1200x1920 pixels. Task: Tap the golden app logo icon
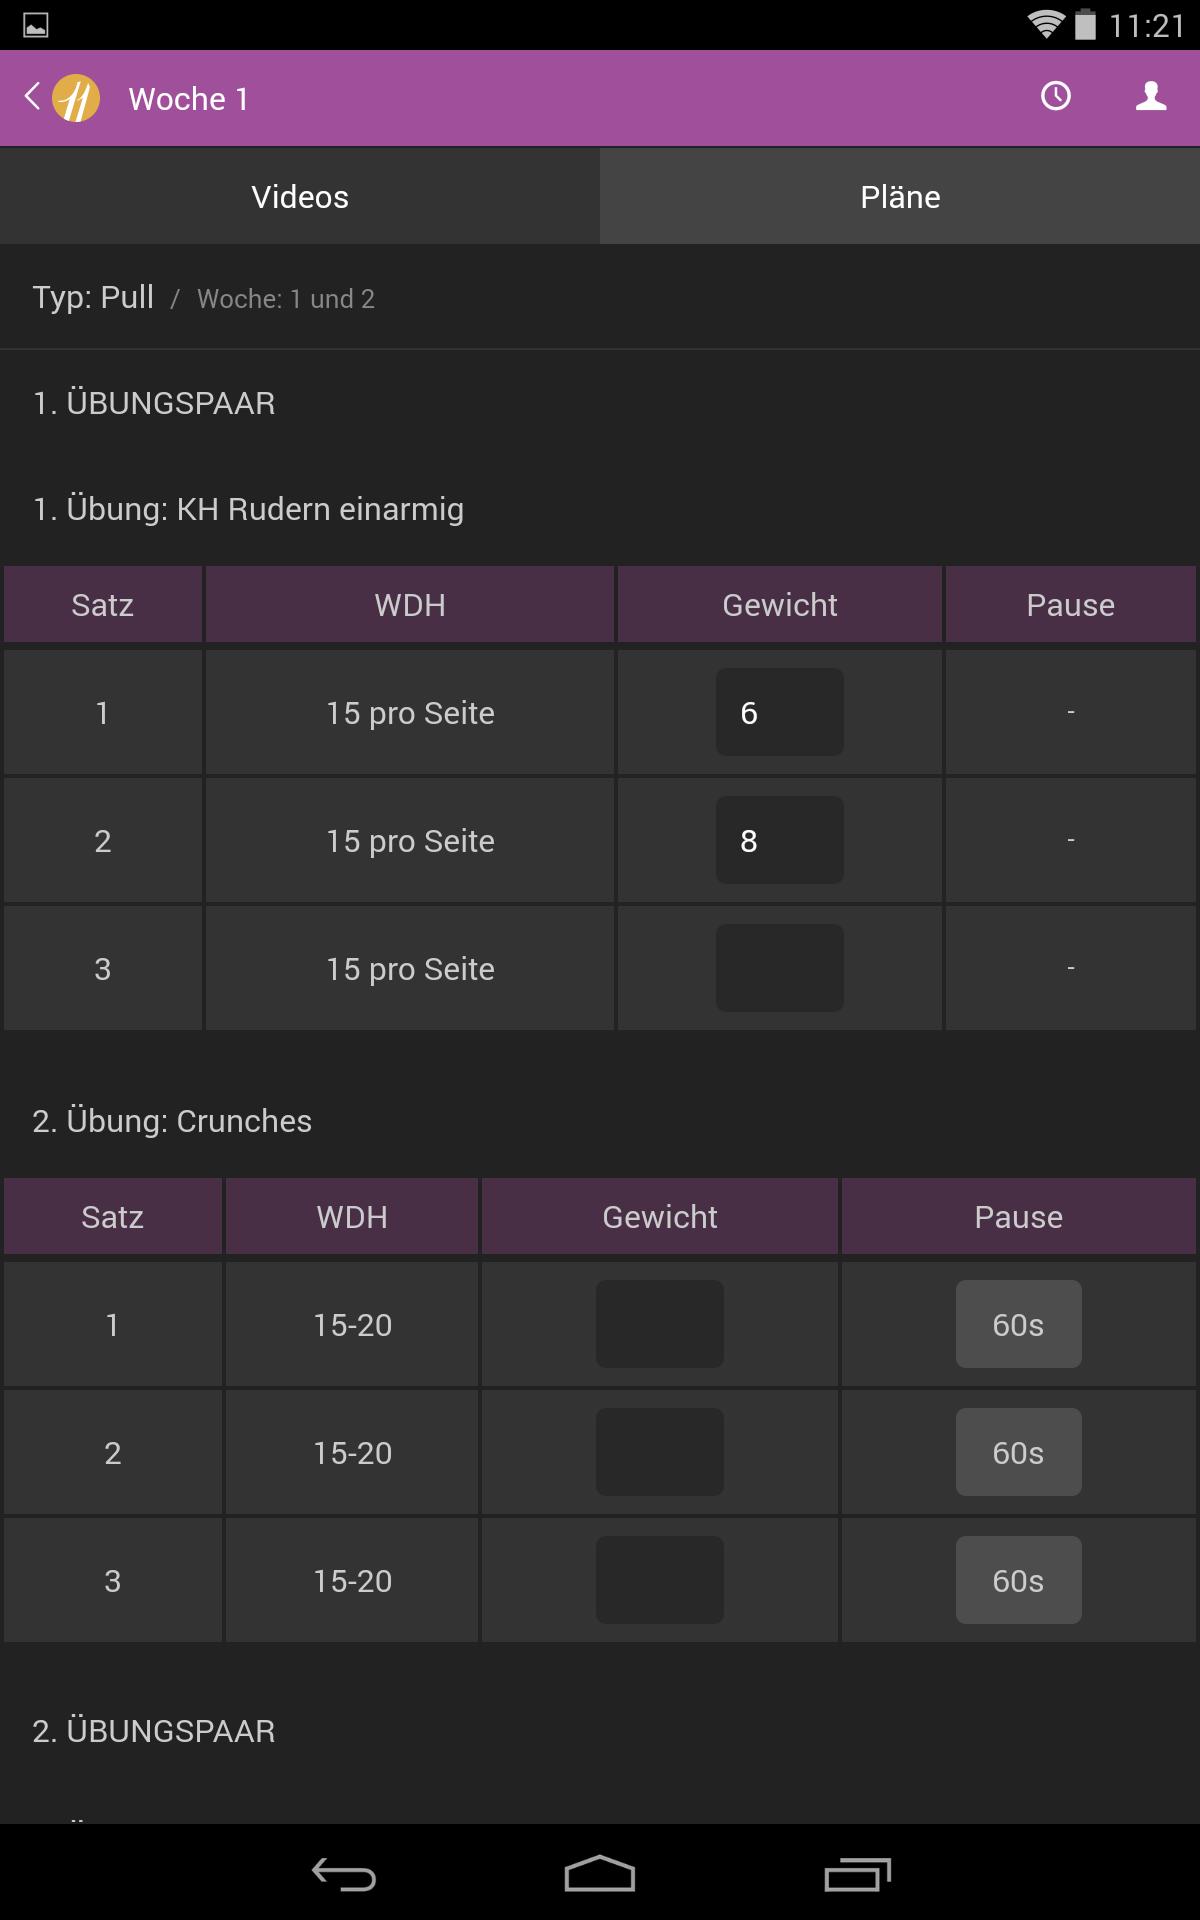(76, 98)
